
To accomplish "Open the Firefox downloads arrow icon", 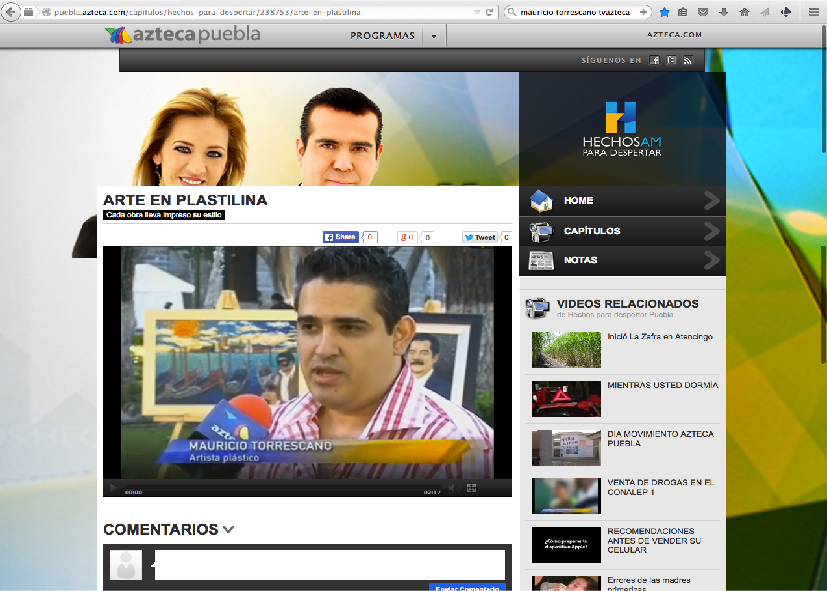I will [x=723, y=12].
